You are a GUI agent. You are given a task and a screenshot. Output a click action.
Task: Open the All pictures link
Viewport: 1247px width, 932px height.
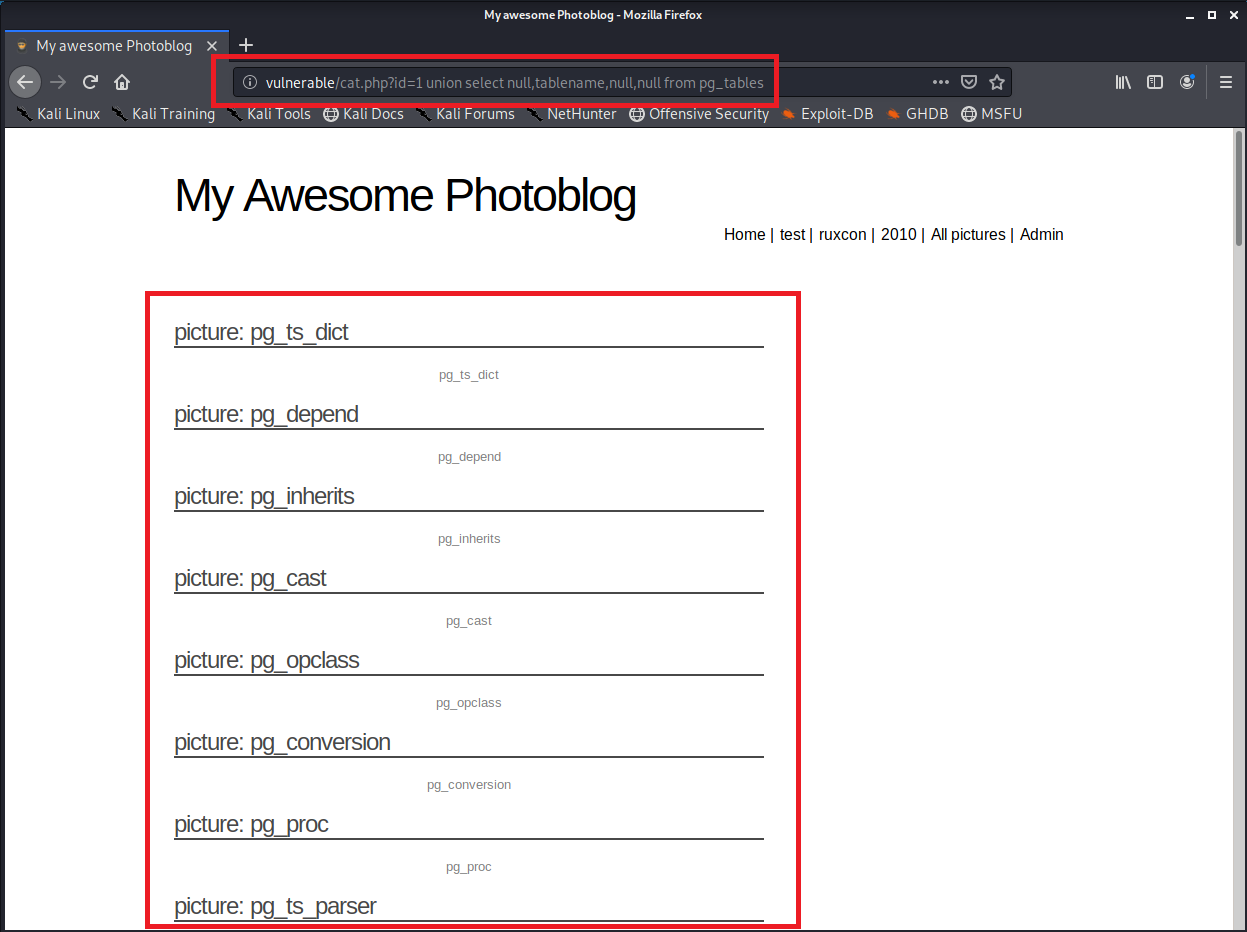967,234
